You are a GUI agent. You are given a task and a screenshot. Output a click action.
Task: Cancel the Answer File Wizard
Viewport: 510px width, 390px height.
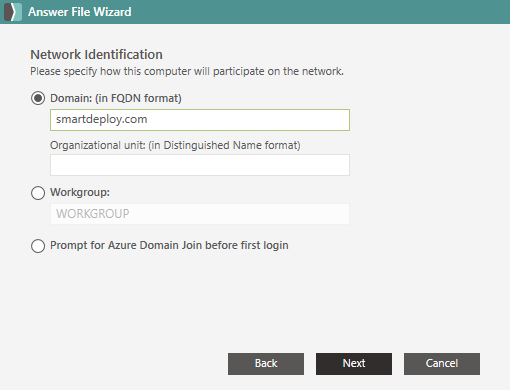tap(442, 364)
